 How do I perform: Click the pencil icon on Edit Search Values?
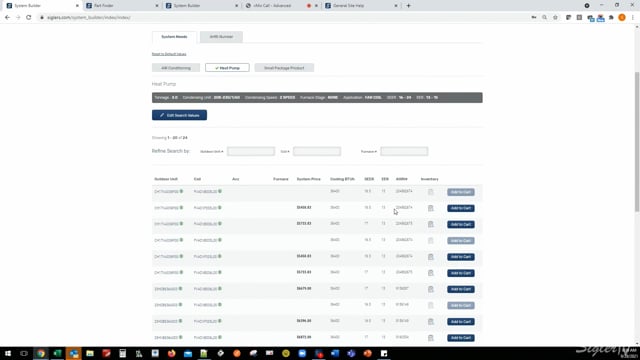tap(162, 115)
